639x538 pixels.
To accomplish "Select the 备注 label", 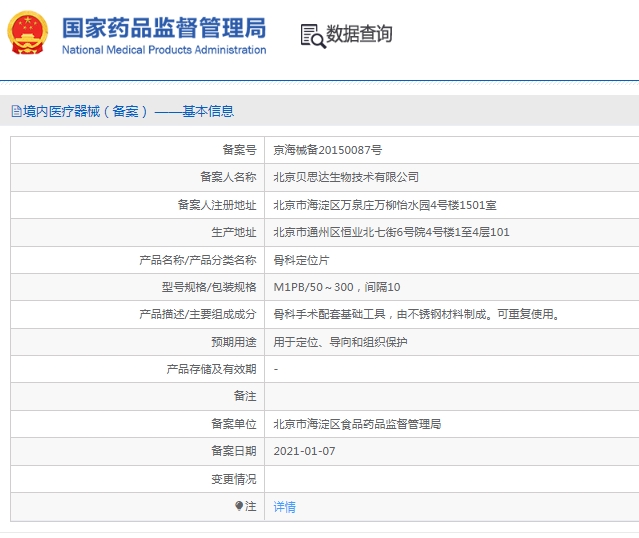I will tap(245, 396).
